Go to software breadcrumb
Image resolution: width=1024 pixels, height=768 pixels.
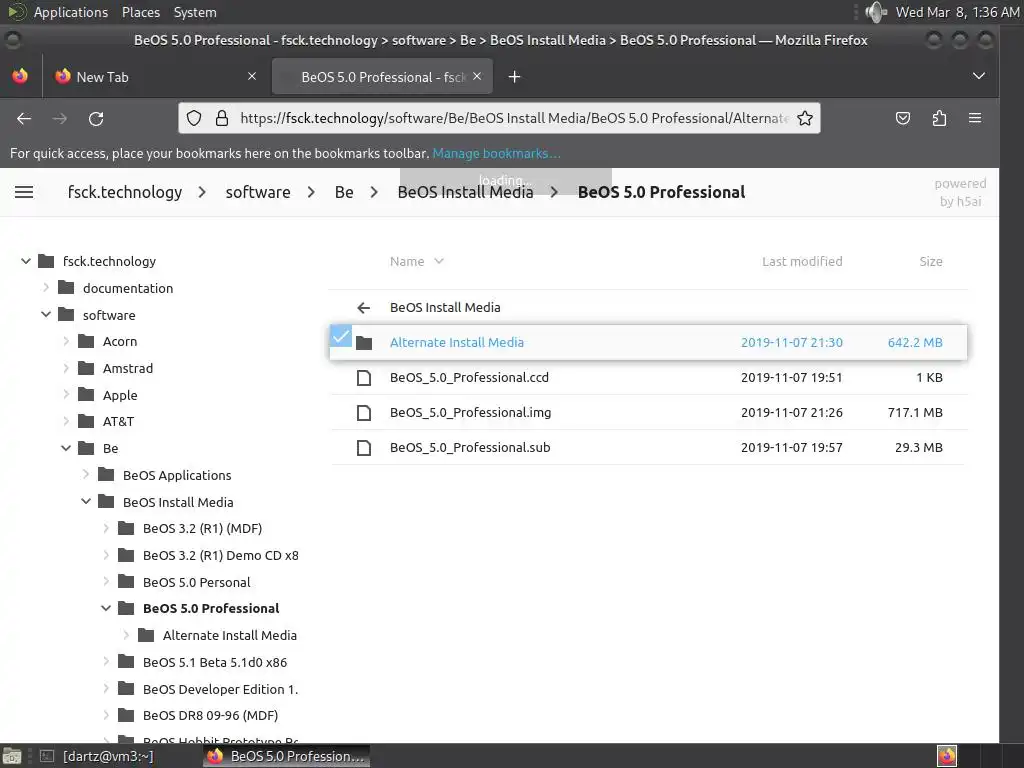tap(258, 192)
